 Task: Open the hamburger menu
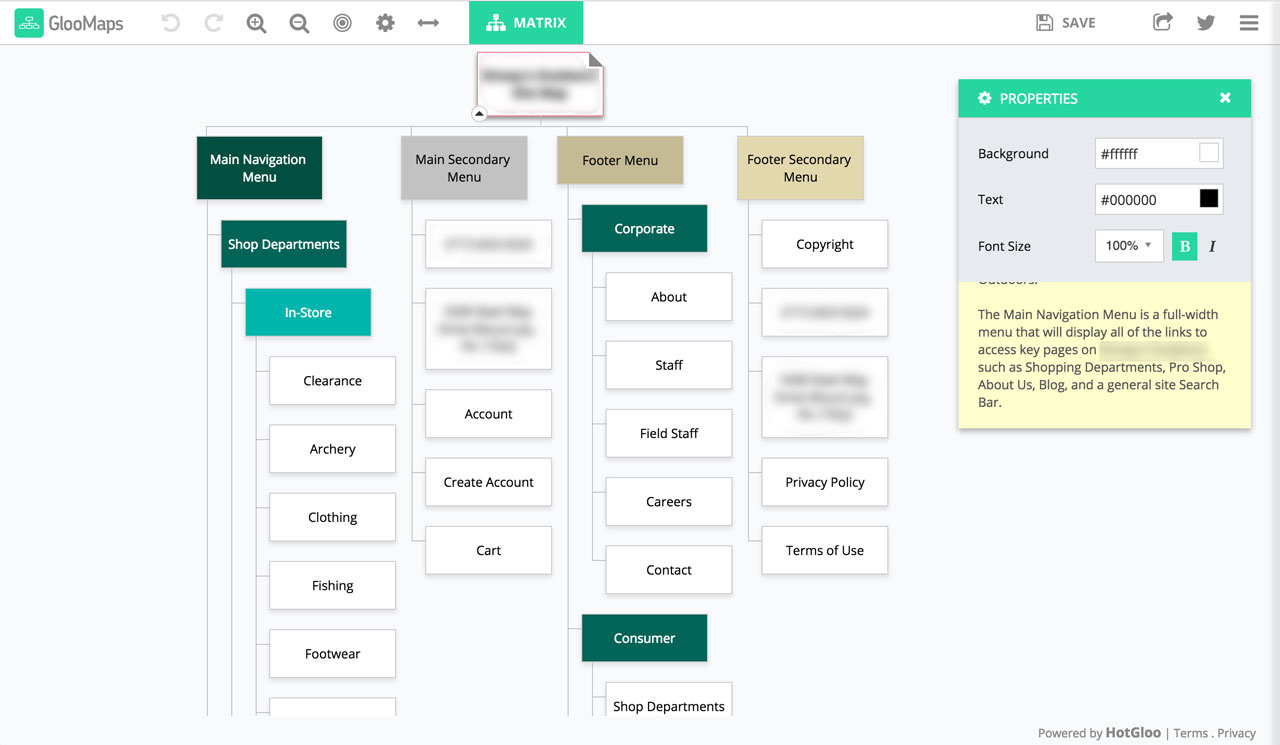tap(1249, 23)
